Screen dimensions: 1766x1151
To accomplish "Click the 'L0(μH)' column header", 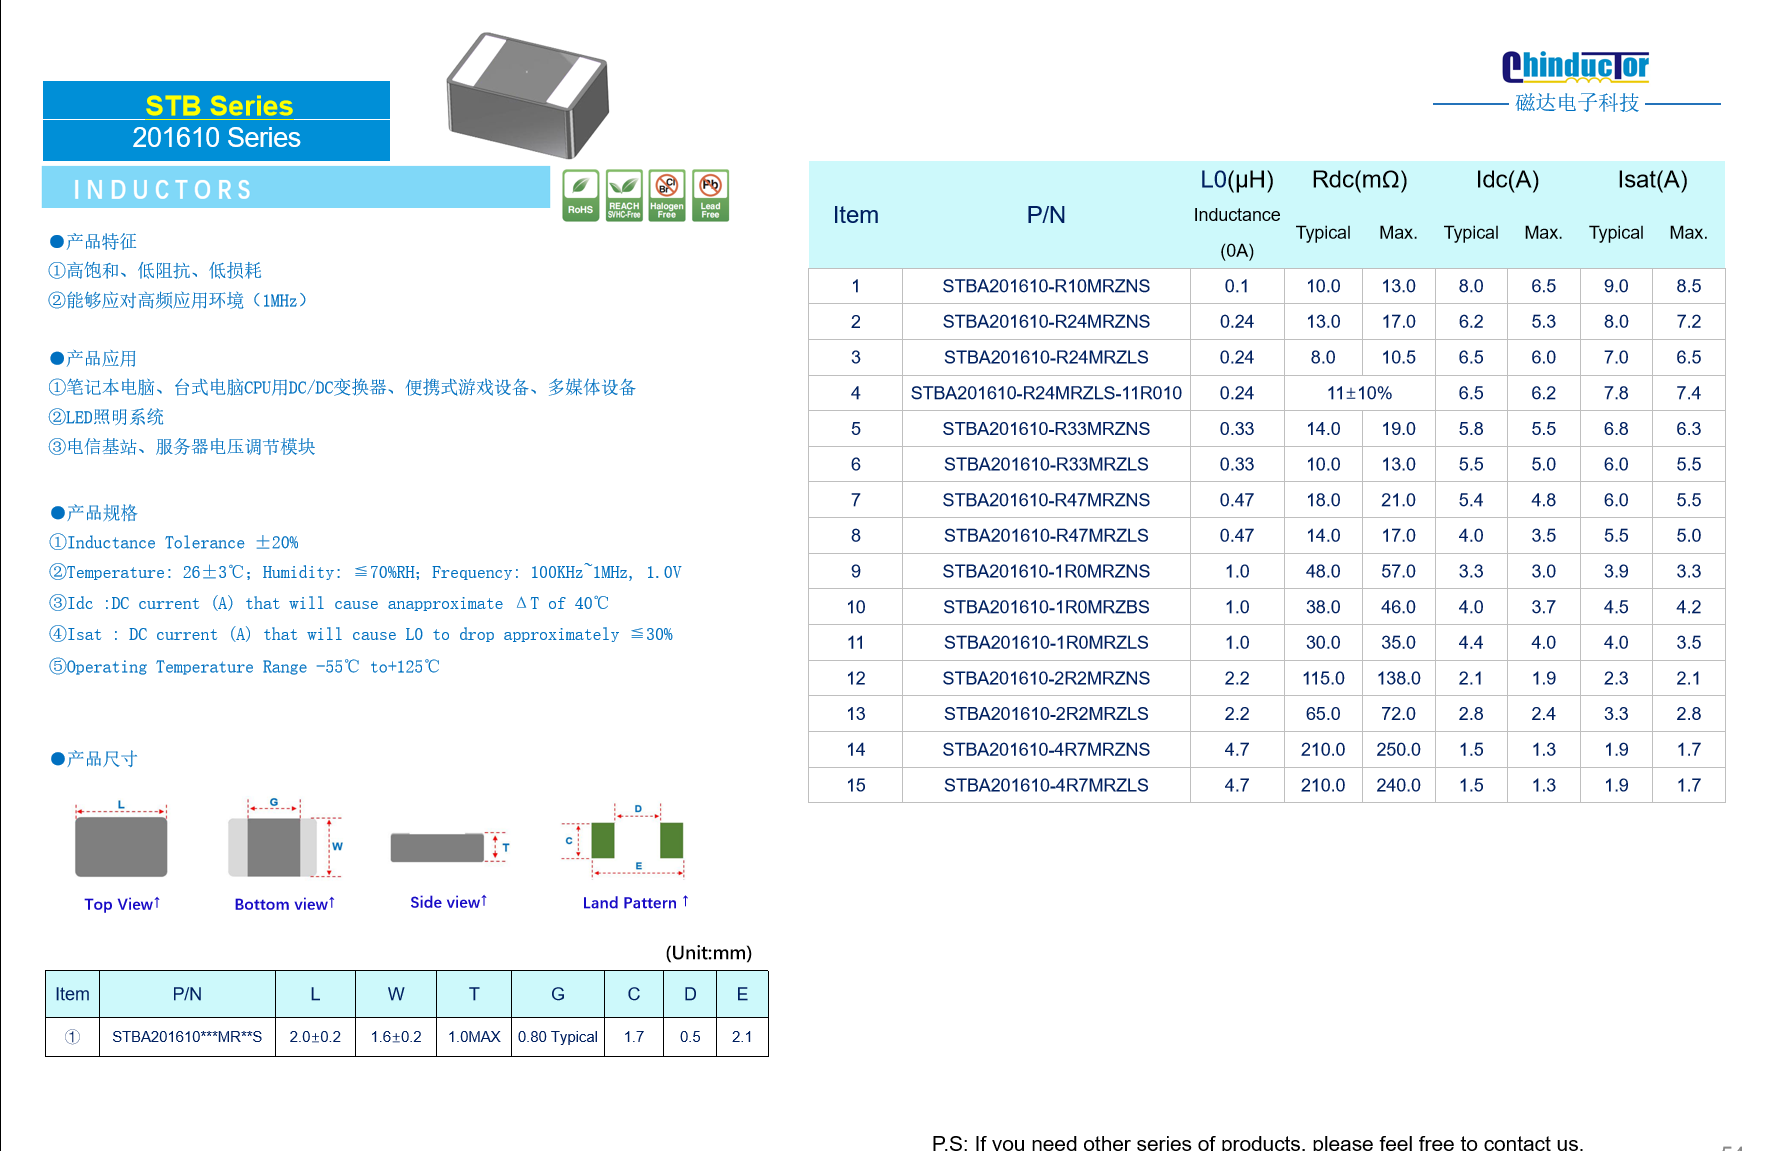I will [x=1237, y=180].
